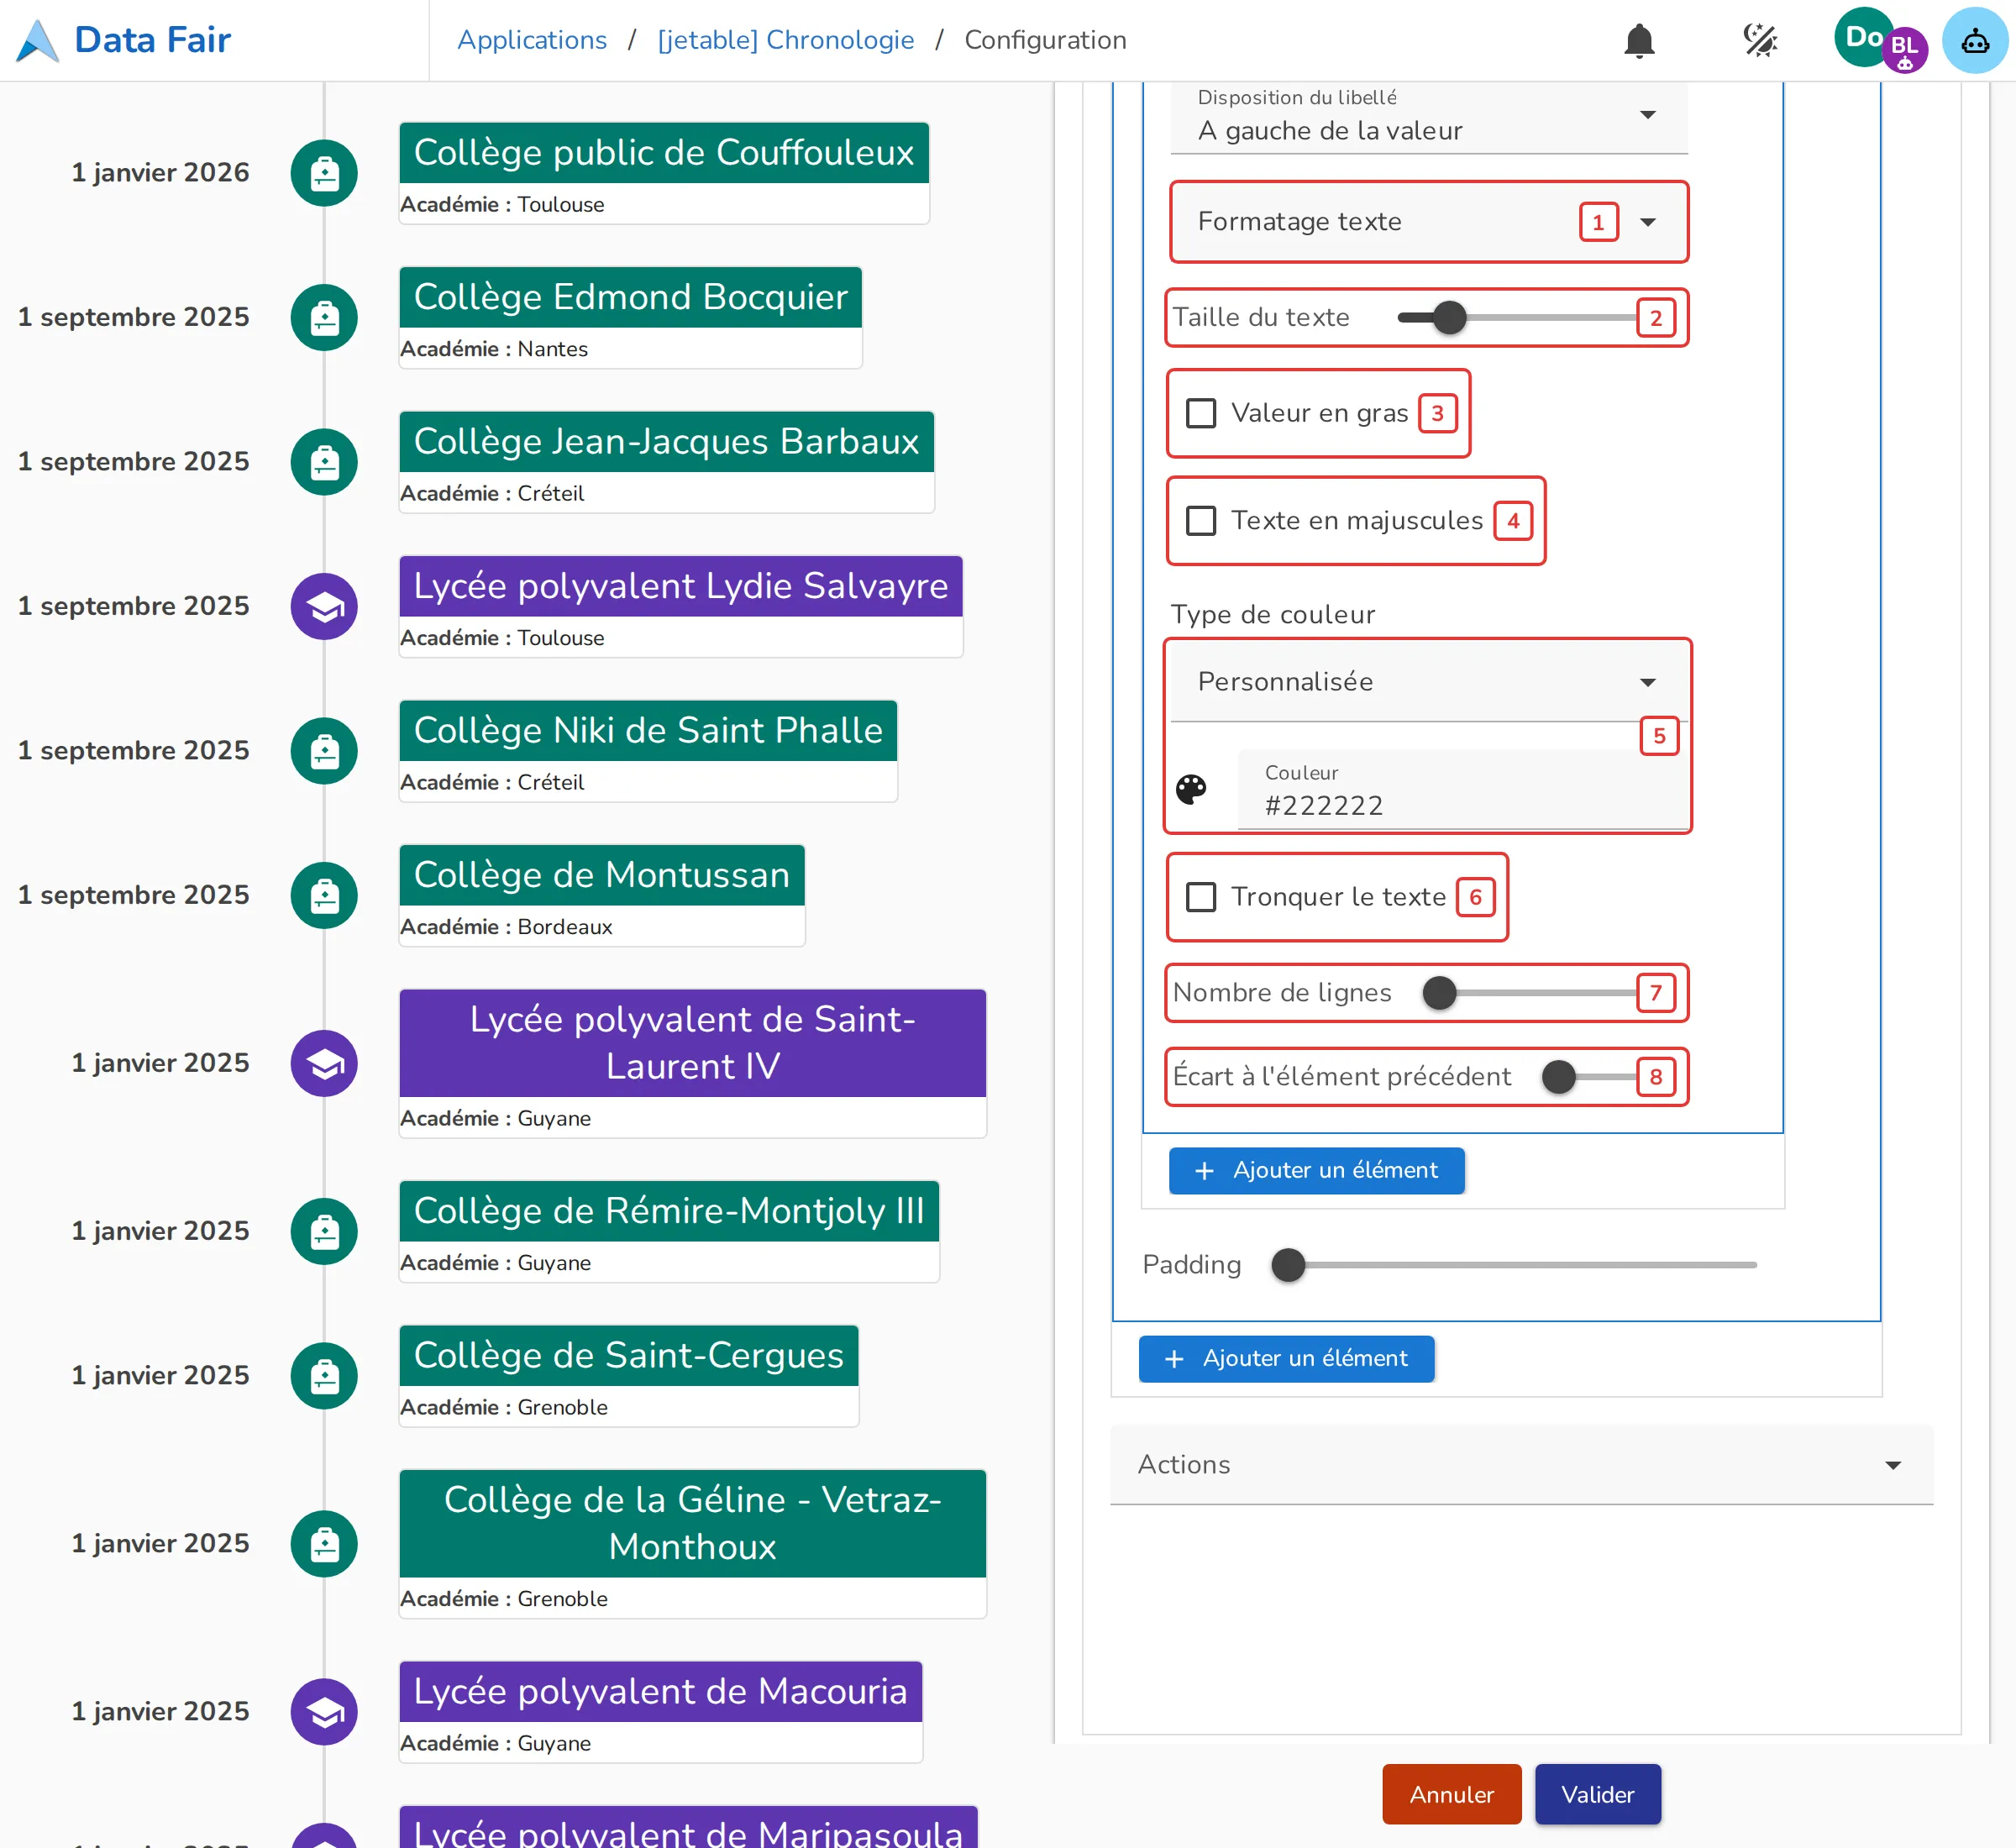Click the graduation cap icon for Lycée de Saint-Laurent IV

(x=324, y=1063)
